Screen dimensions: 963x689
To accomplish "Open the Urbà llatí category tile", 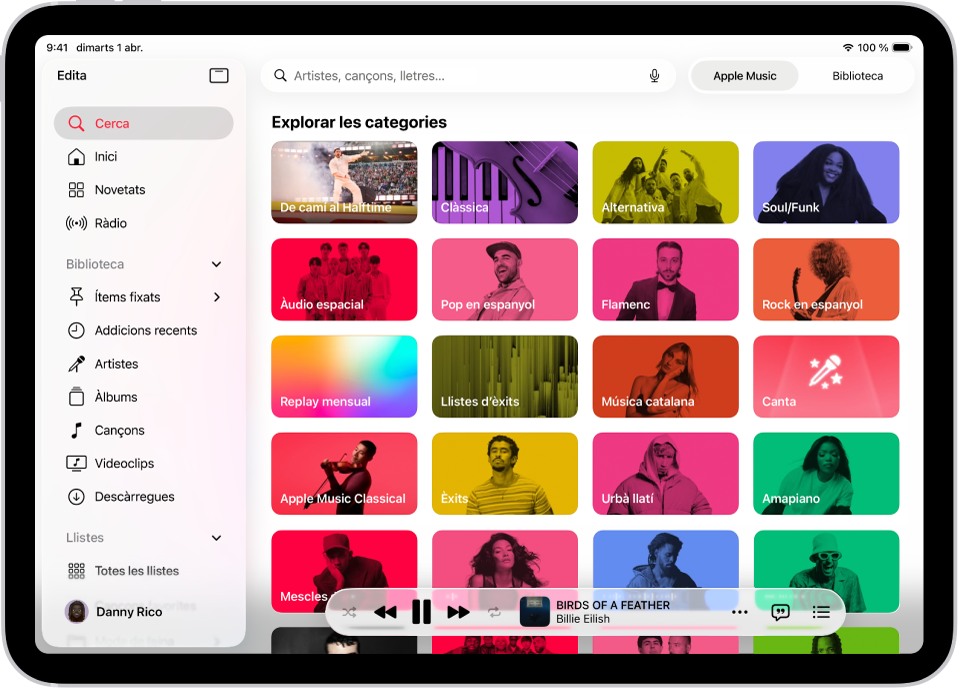I will pyautogui.click(x=665, y=473).
